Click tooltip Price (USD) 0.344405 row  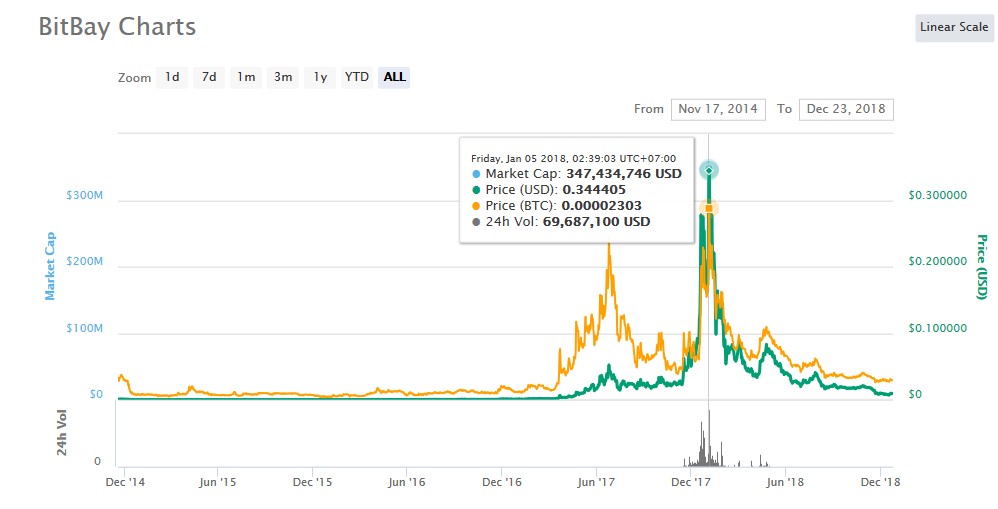pos(549,190)
